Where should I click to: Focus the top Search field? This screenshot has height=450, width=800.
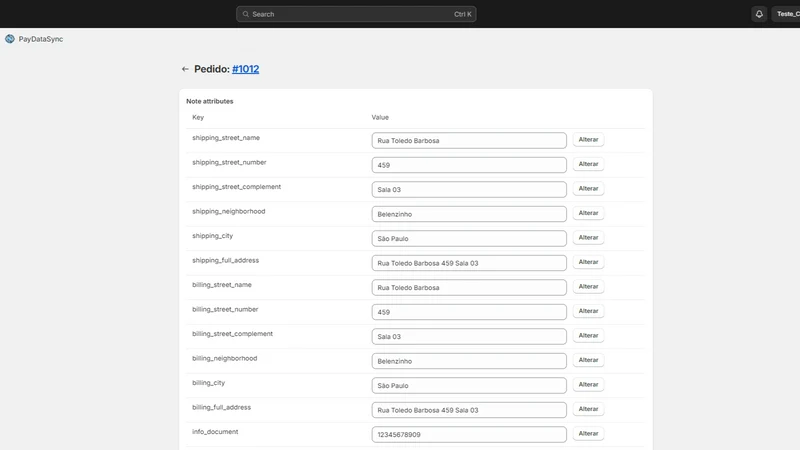point(356,14)
